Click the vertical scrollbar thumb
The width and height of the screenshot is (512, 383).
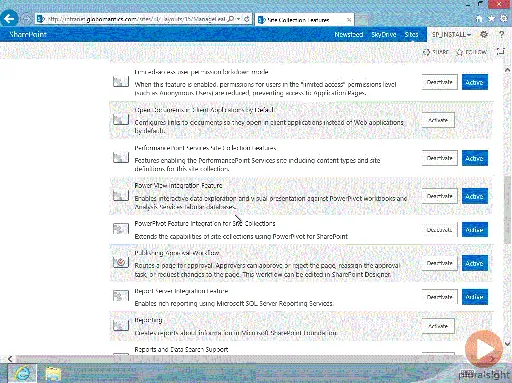(507, 210)
